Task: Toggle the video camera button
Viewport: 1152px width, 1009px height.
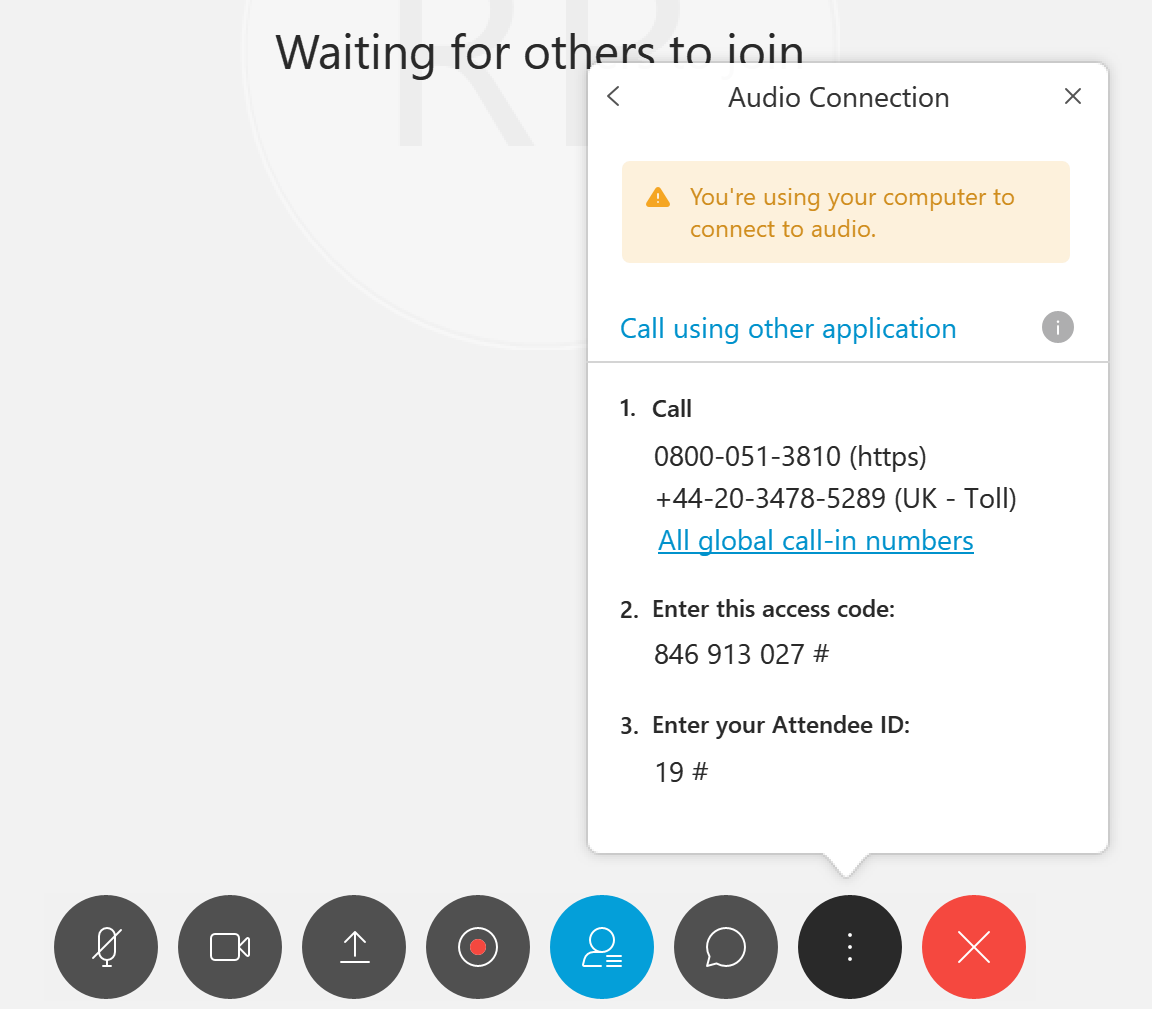Action: coord(230,947)
